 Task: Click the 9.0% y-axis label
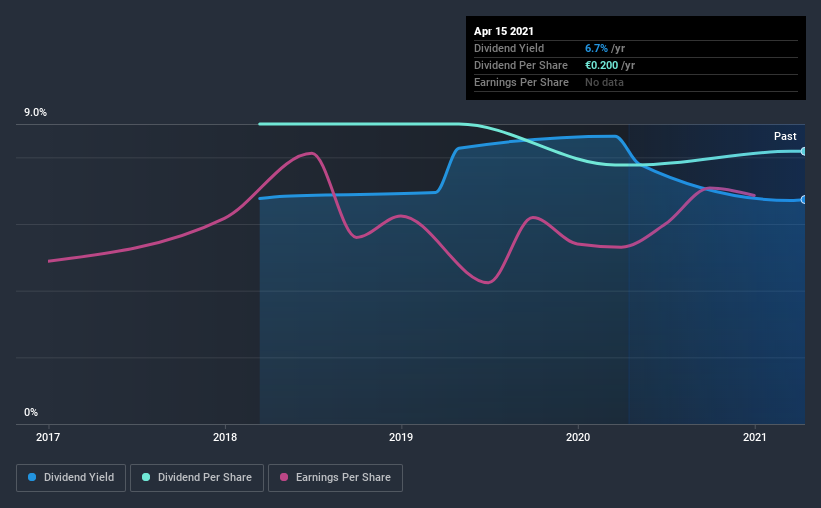pyautogui.click(x=35, y=113)
